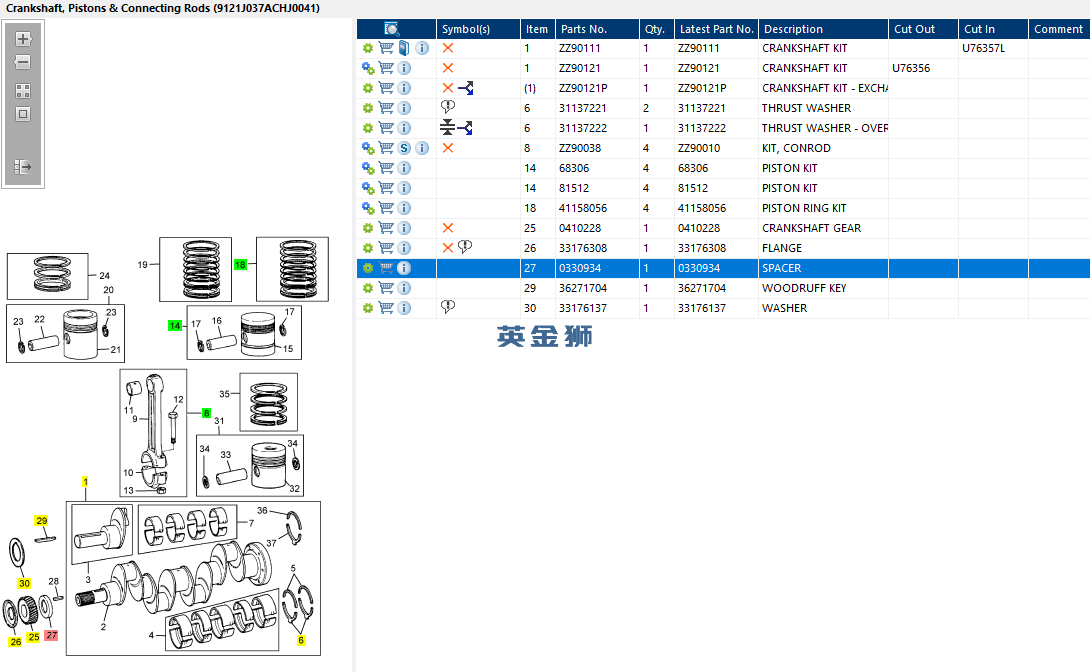
Task: Add WOODRUFF KEY 36271704 to cart
Action: [386, 288]
